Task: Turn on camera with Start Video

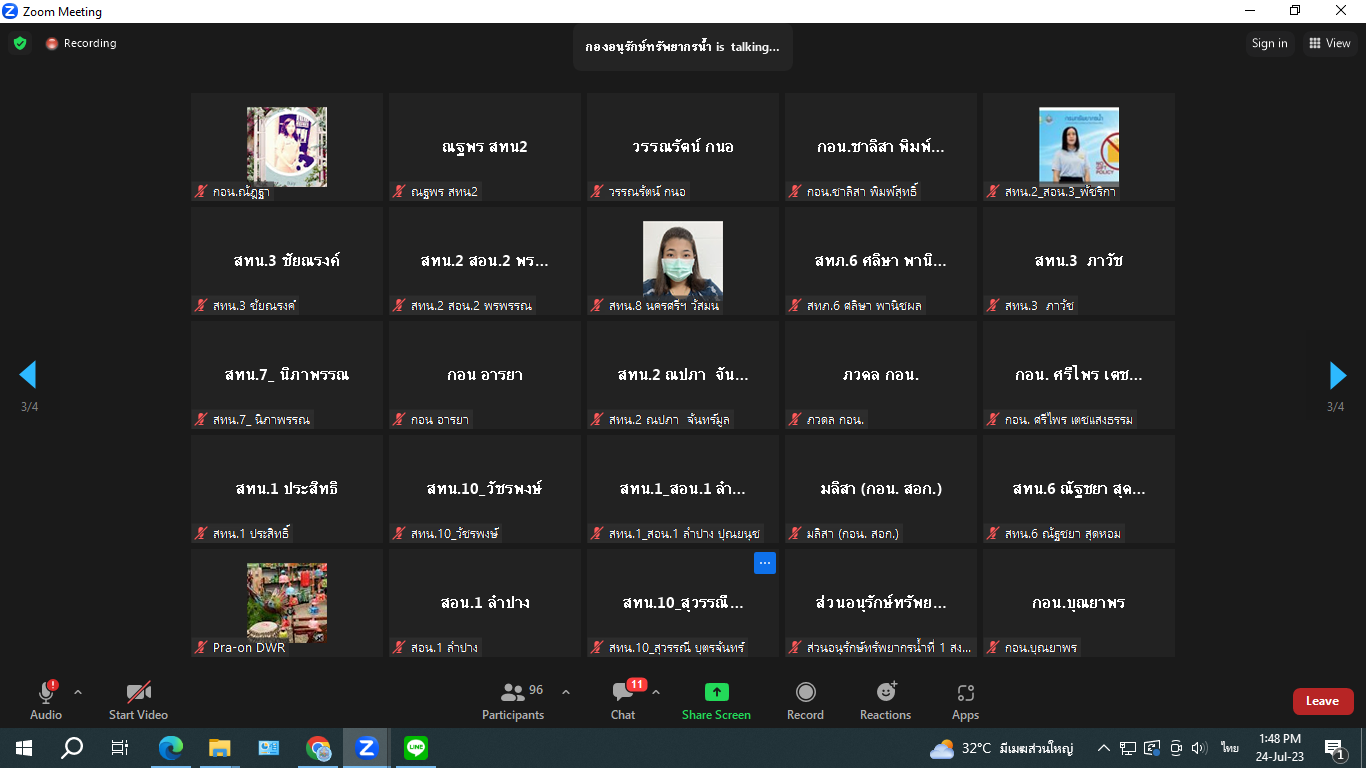Action: point(138,700)
